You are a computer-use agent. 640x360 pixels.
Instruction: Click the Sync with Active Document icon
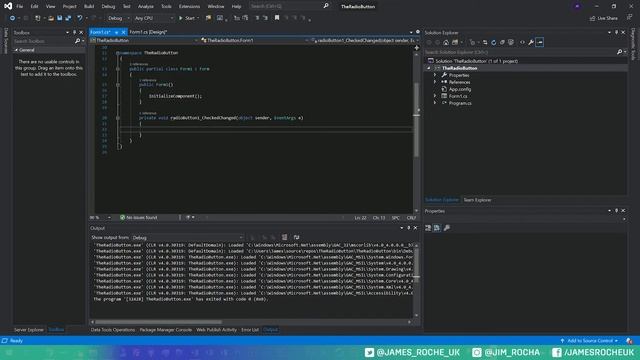(x=485, y=42)
